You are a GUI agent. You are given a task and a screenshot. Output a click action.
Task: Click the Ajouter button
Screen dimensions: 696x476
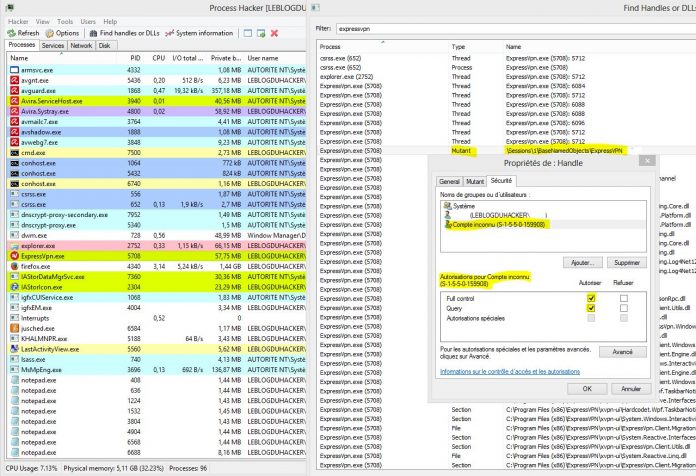coord(583,263)
